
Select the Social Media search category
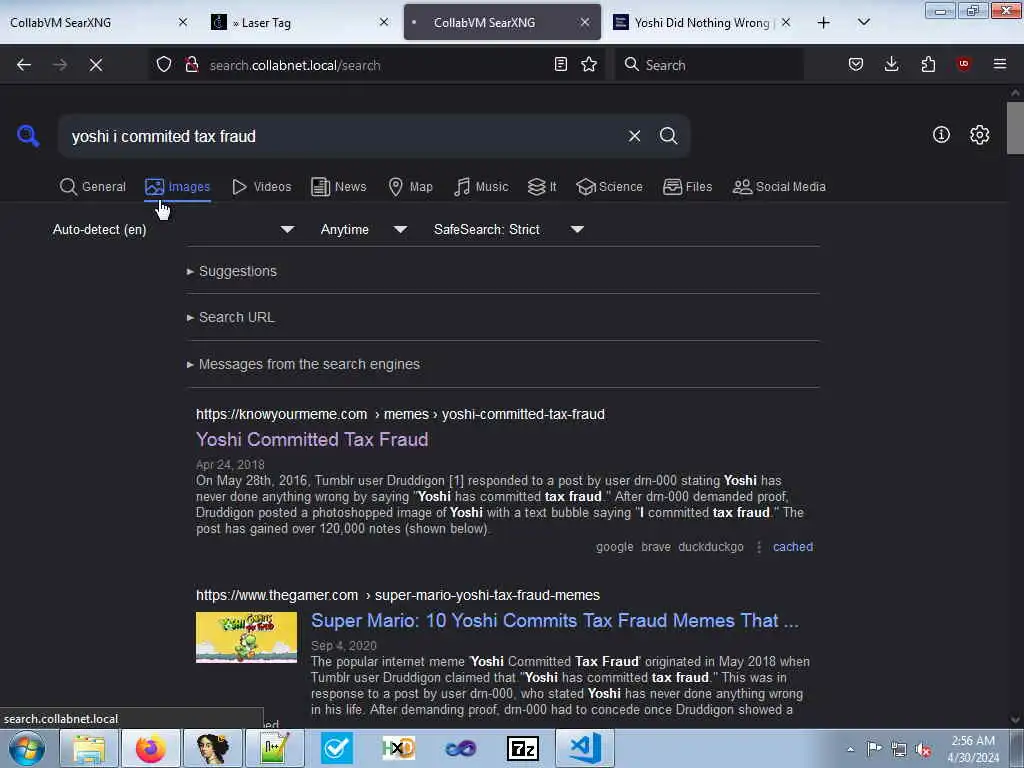[779, 187]
